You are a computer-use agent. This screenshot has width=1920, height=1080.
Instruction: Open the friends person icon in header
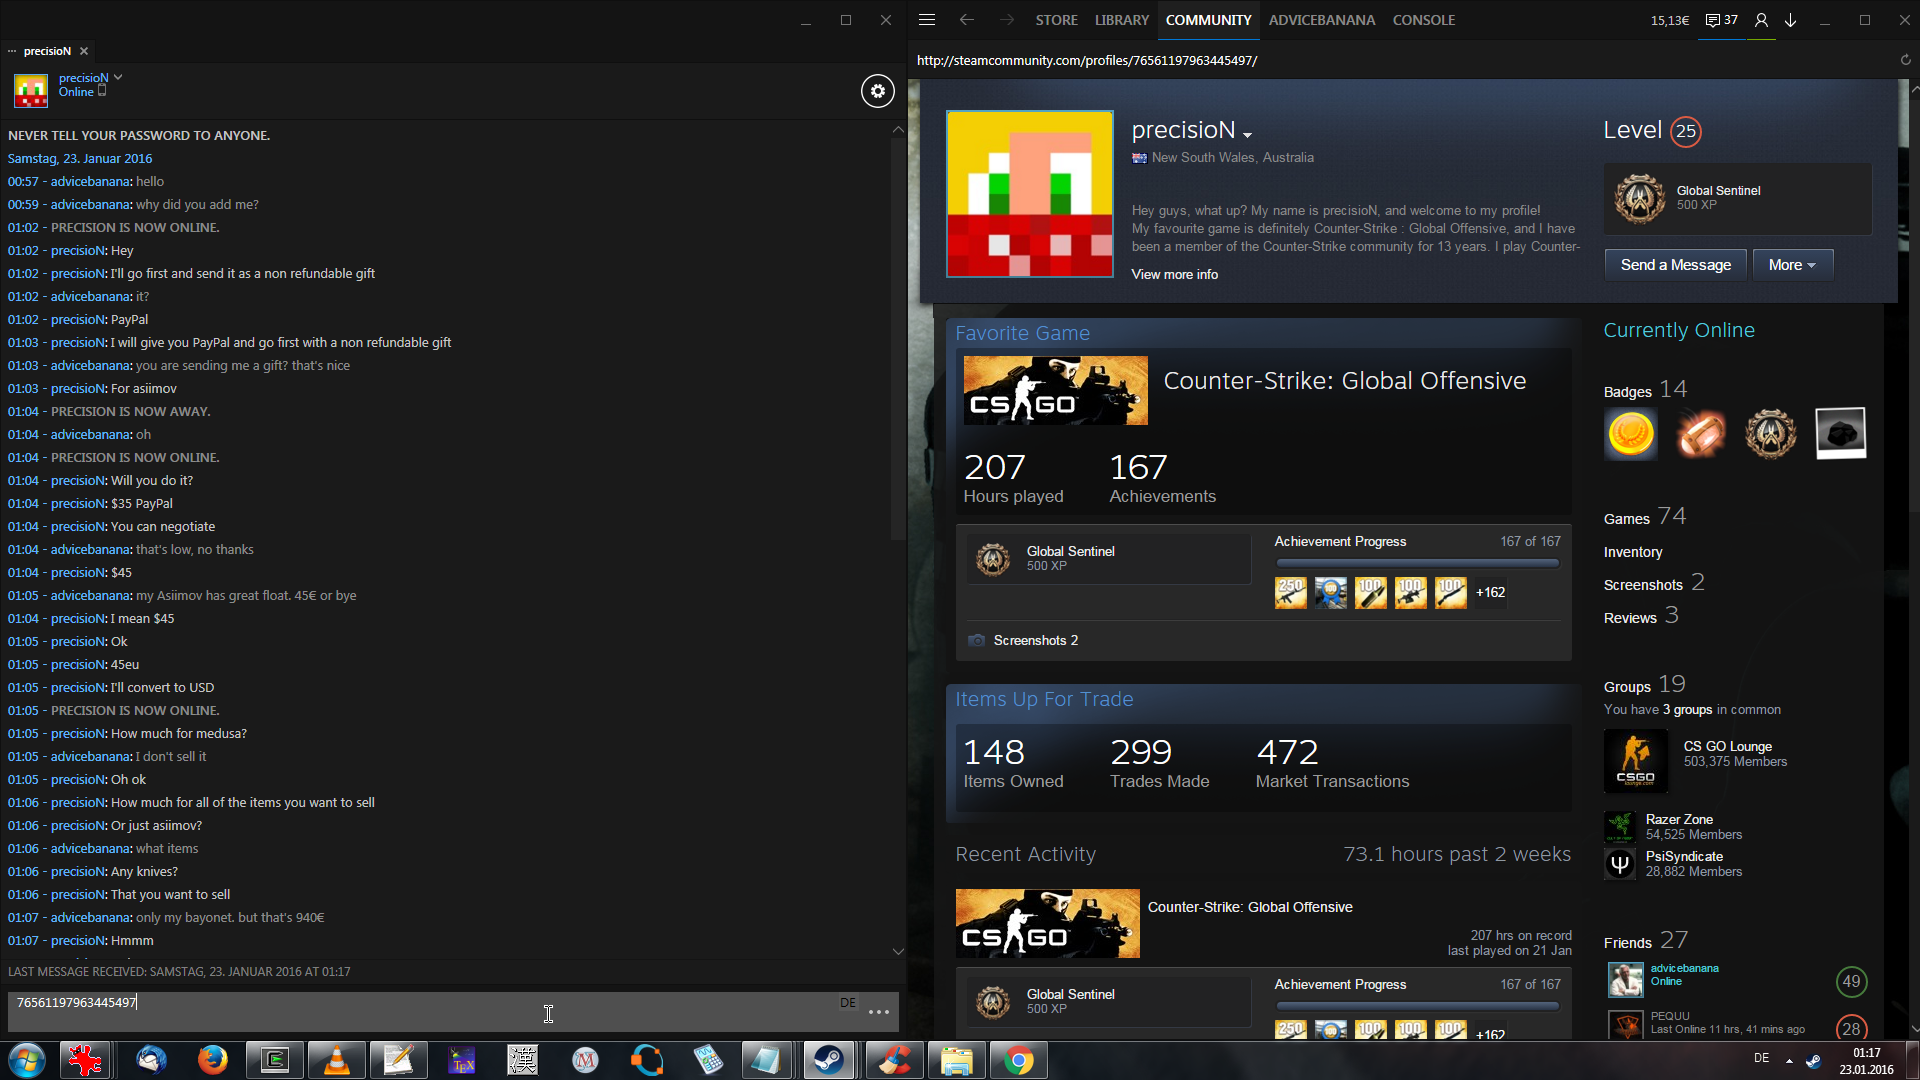click(1761, 20)
